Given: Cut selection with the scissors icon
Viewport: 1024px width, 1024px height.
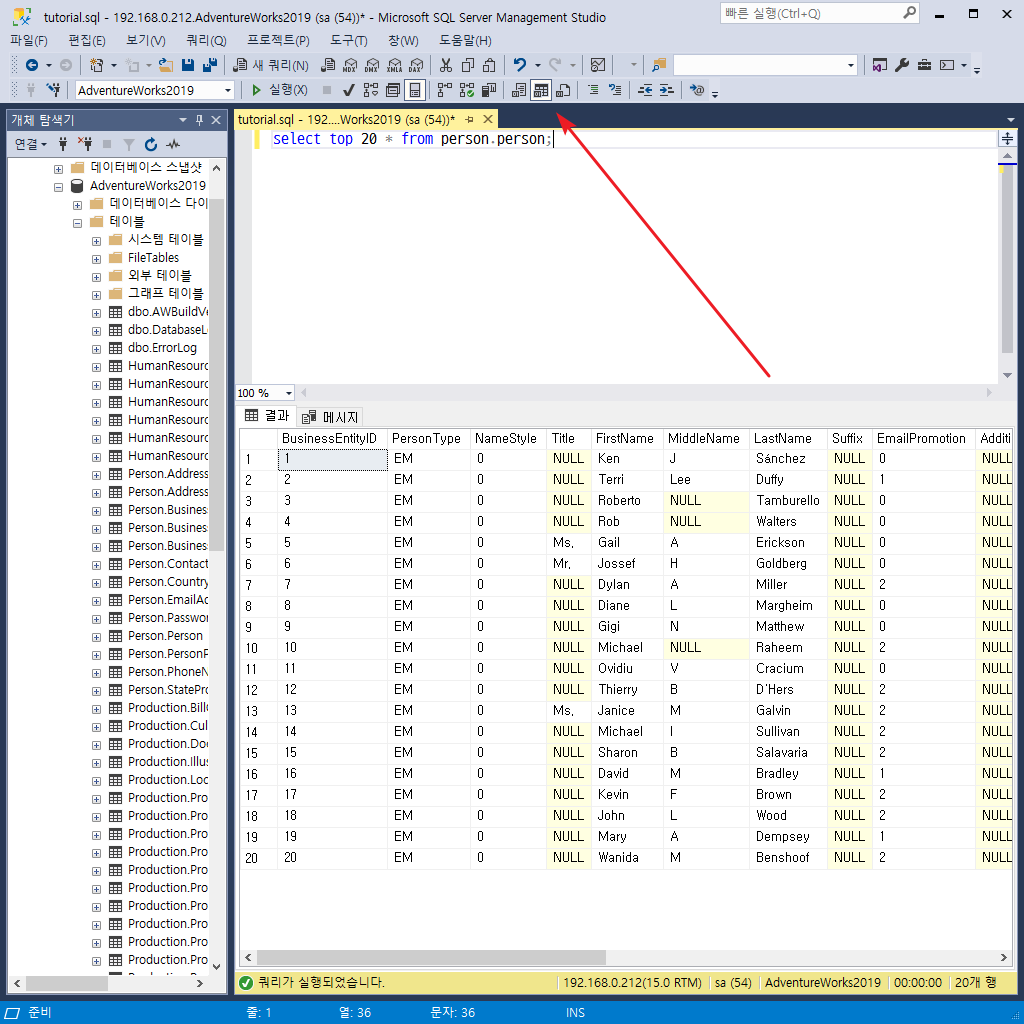Looking at the screenshot, I should click(446, 65).
